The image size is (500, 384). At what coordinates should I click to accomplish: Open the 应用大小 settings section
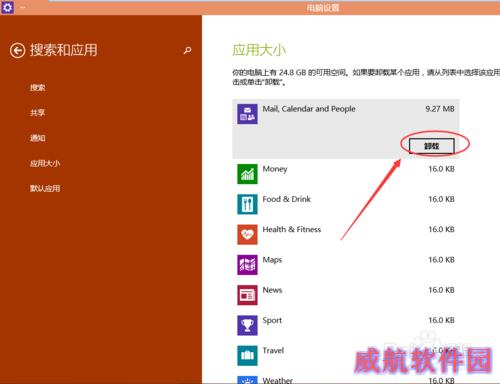point(45,163)
